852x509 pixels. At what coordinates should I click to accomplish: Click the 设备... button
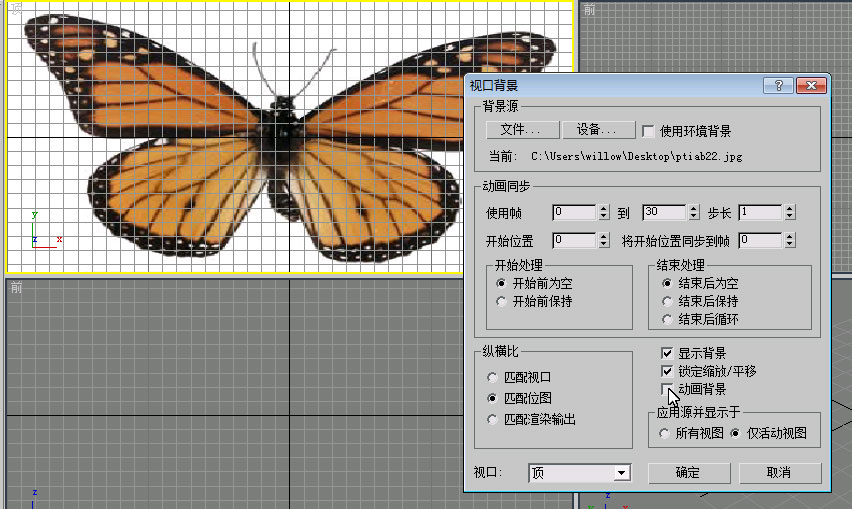pyautogui.click(x=599, y=130)
